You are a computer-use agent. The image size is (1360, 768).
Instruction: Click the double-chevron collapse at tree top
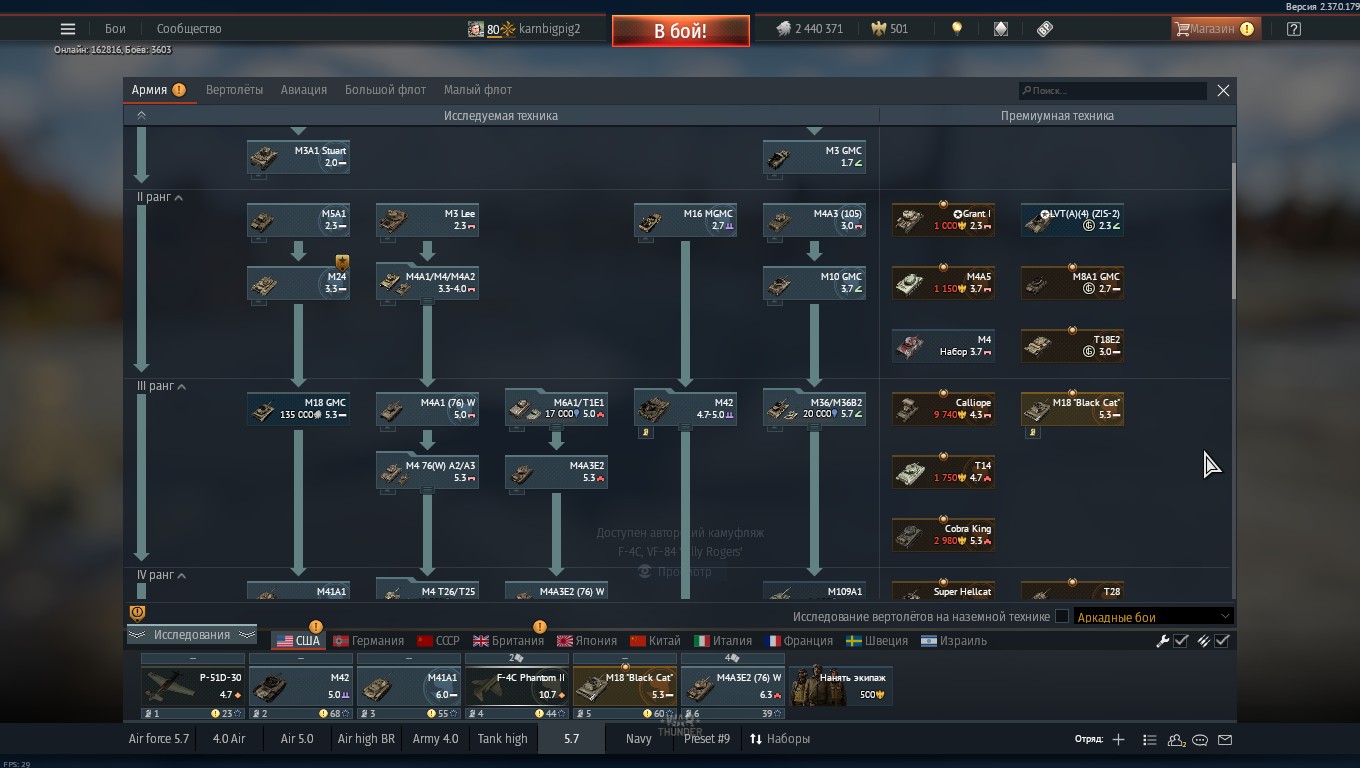tap(141, 116)
